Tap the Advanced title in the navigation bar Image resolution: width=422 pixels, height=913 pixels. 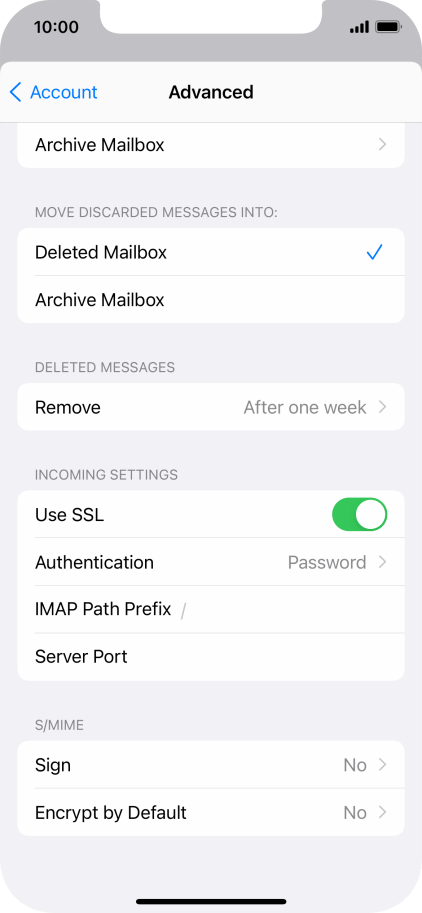(x=211, y=92)
